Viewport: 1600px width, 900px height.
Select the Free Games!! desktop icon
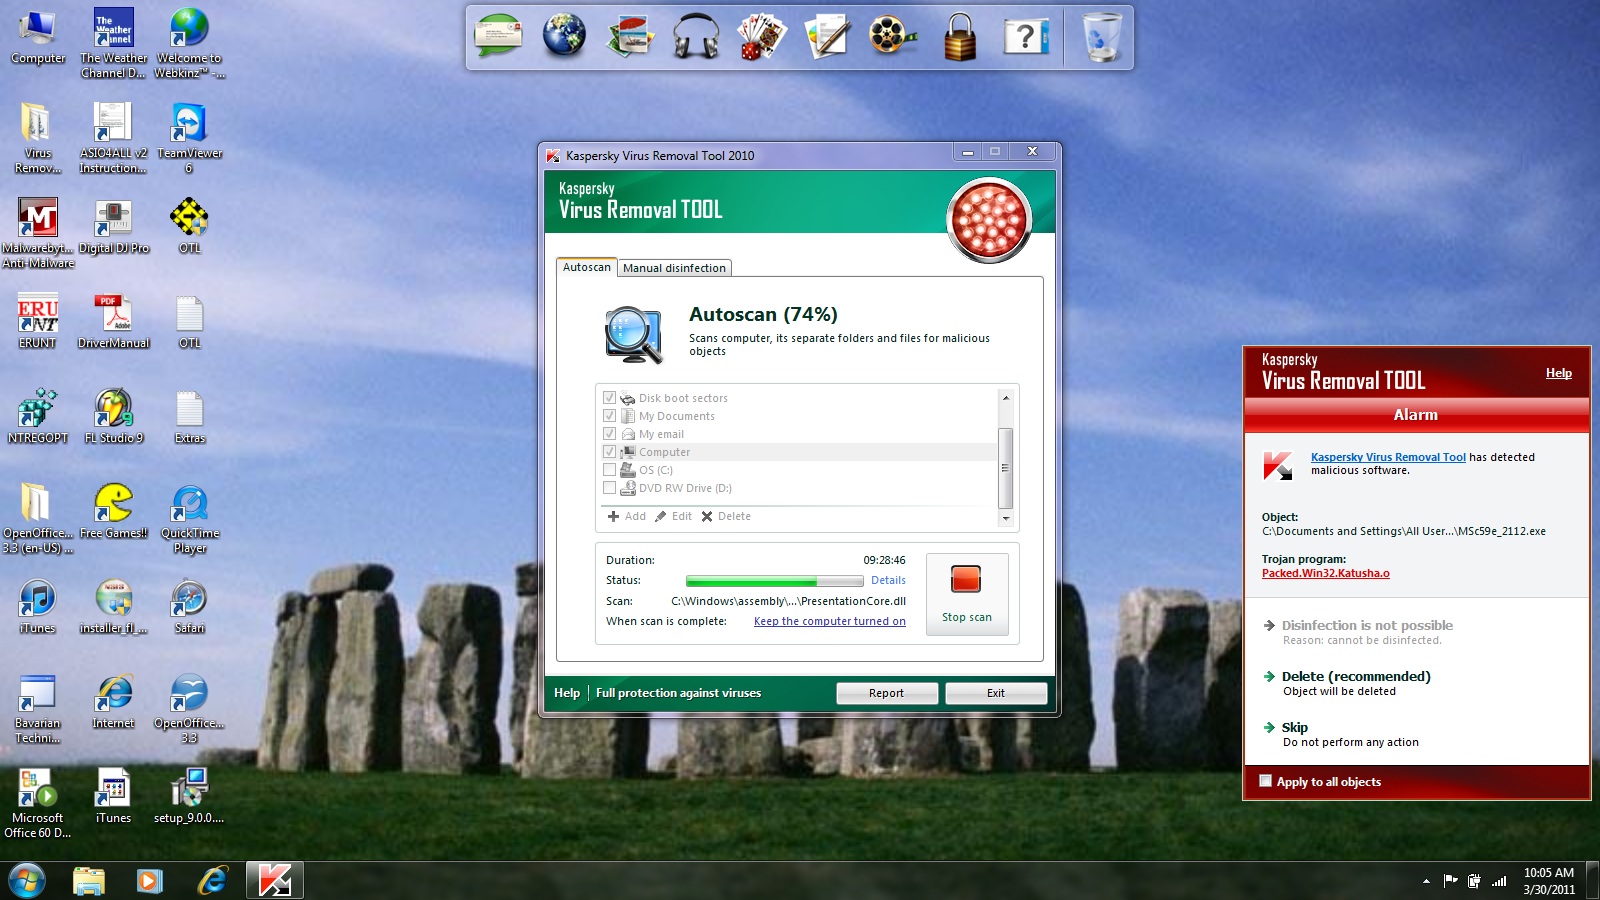click(x=114, y=512)
